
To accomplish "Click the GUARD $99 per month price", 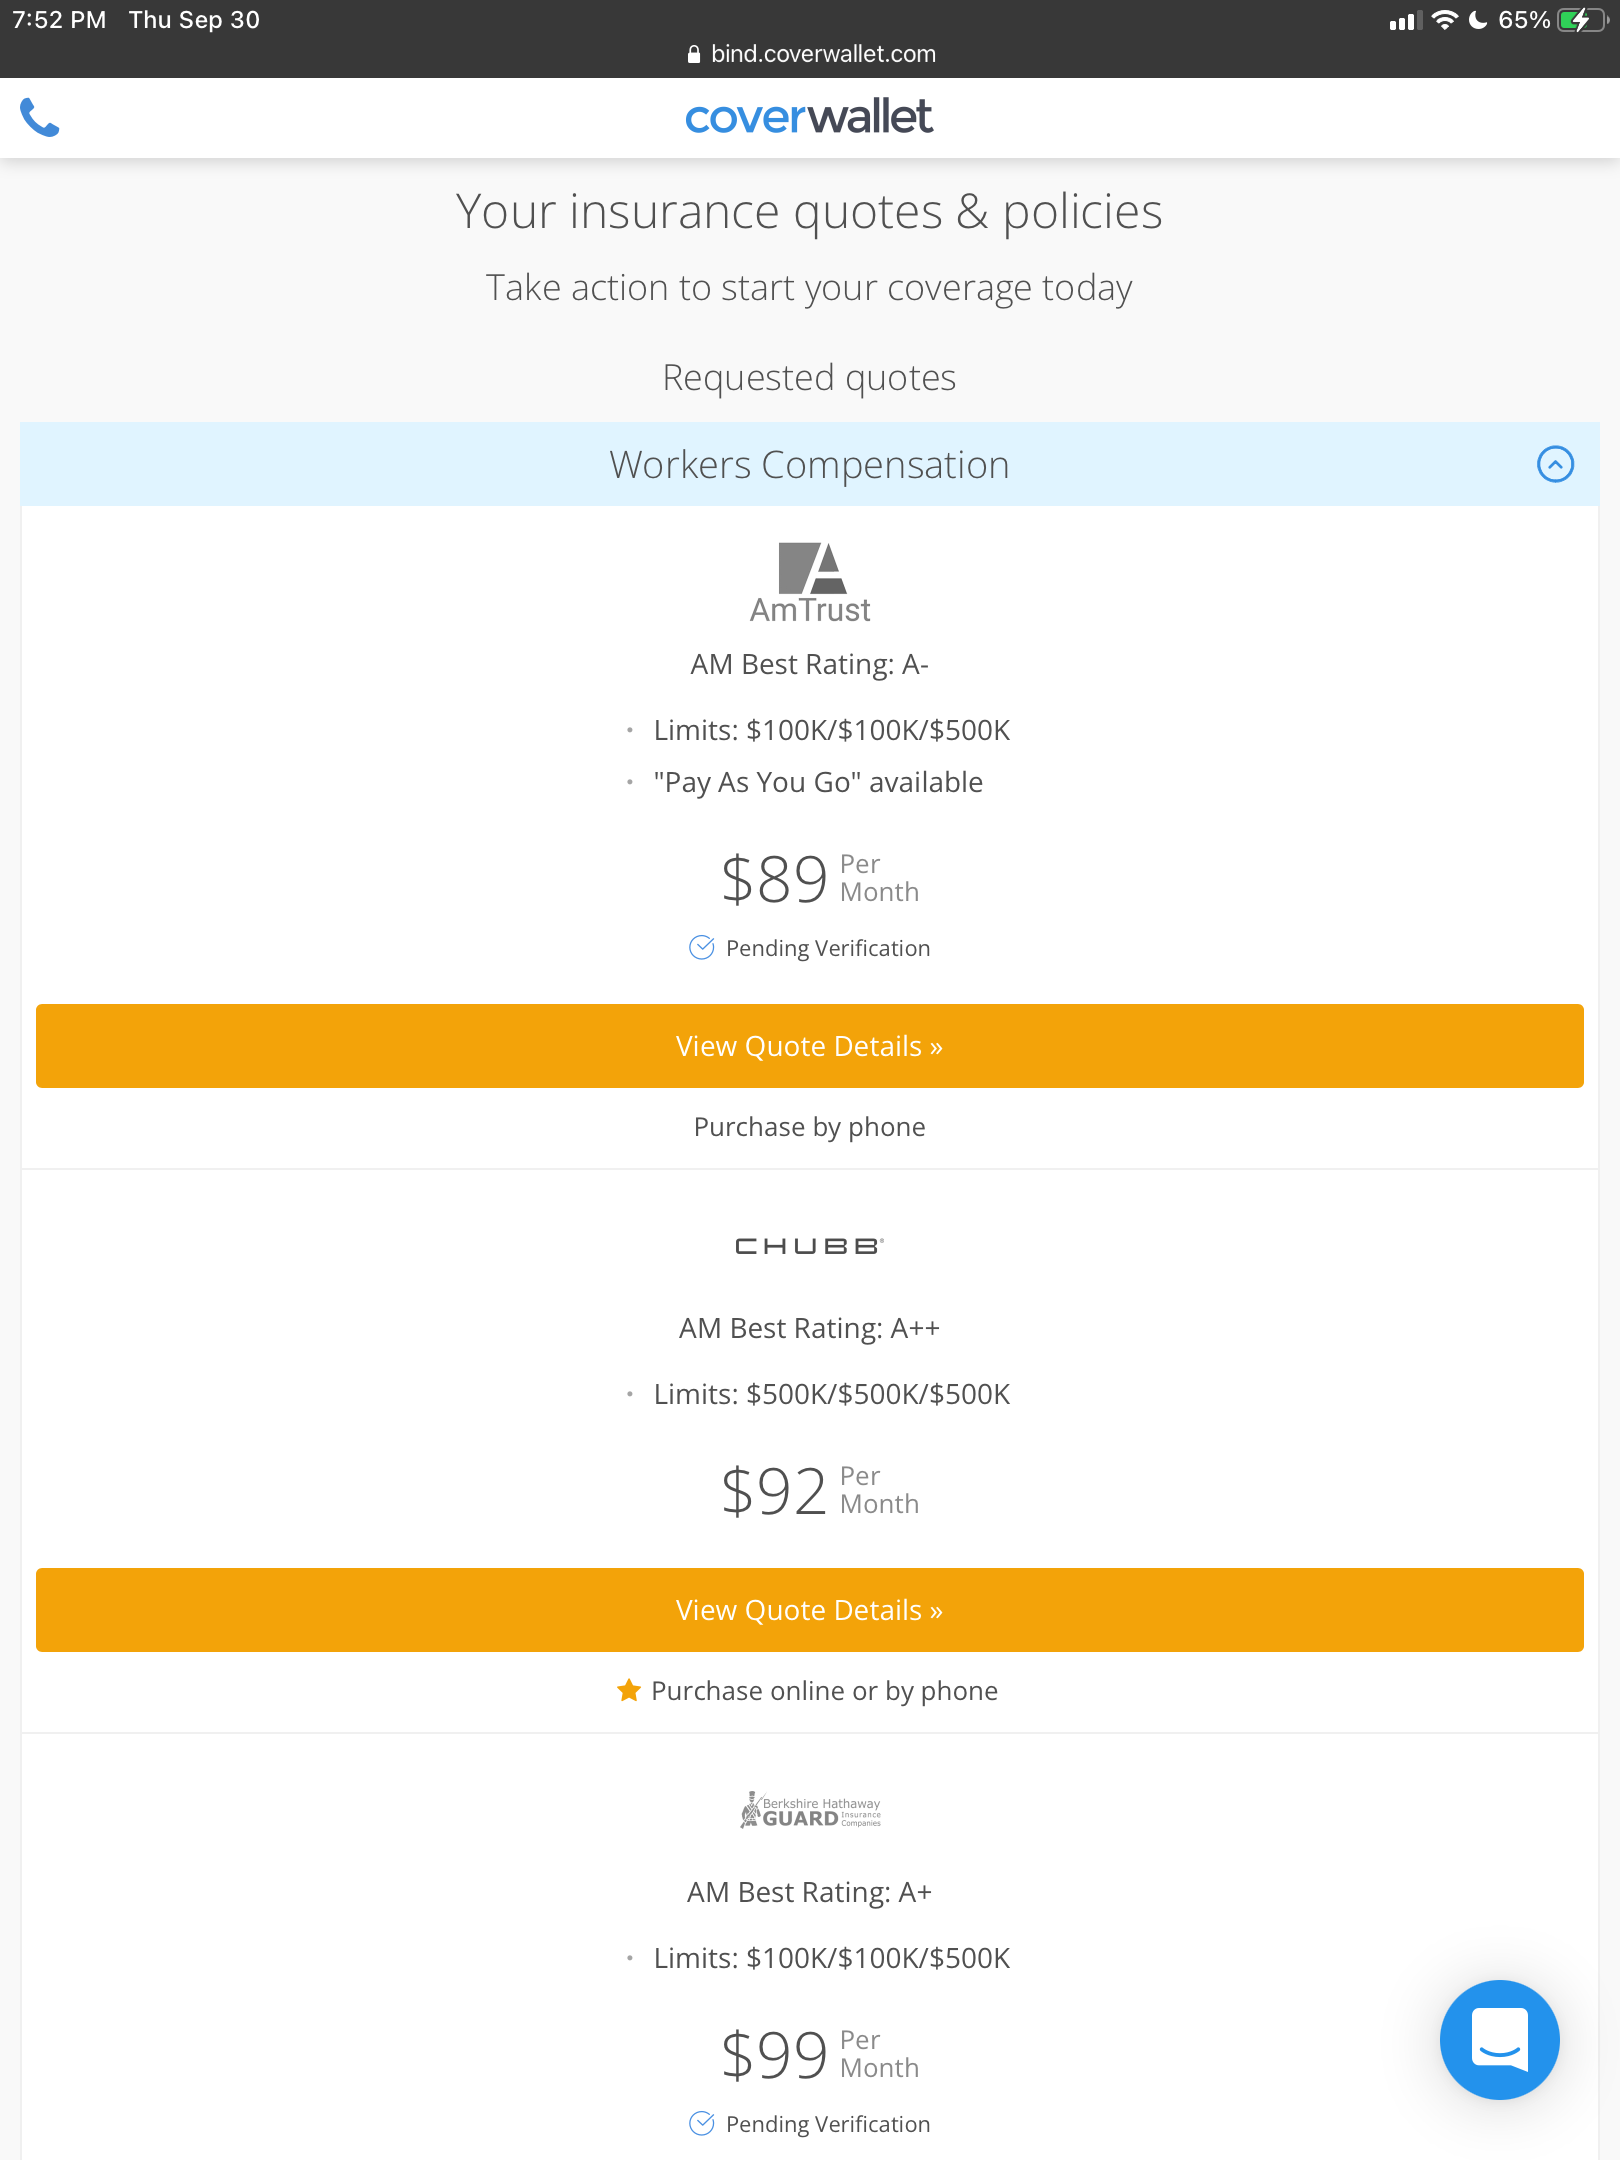I will click(x=818, y=2055).
